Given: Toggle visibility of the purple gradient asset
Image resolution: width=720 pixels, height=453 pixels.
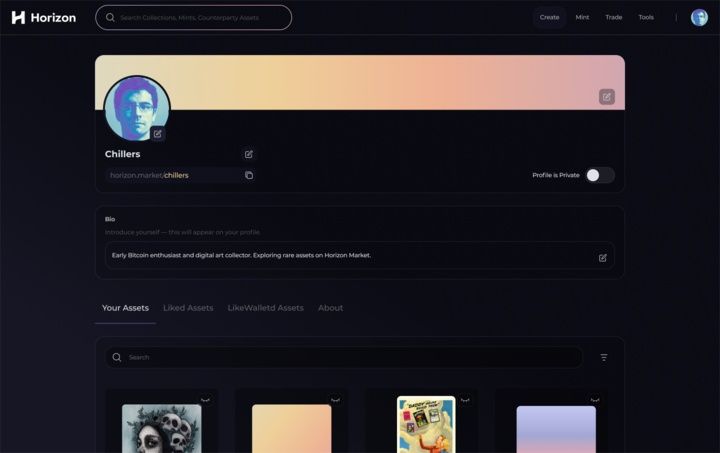Looking at the screenshot, I should [595, 400].
